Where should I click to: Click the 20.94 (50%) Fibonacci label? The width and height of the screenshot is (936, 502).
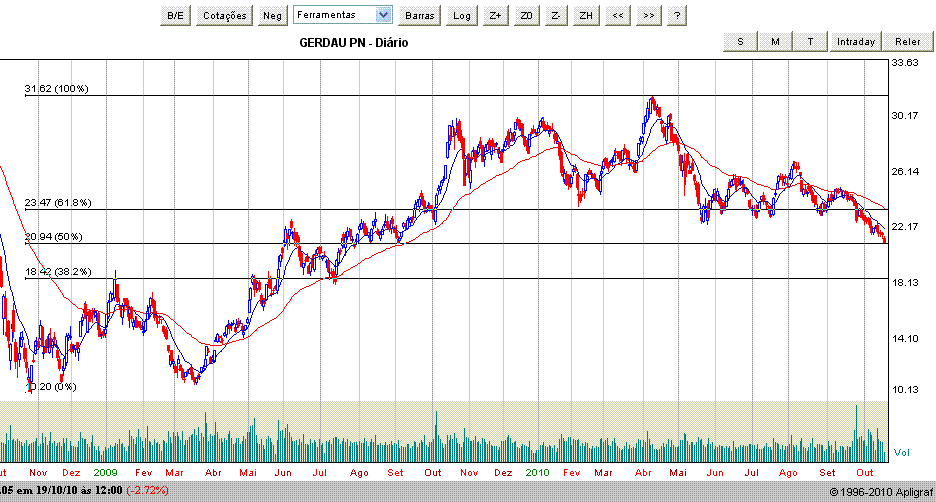[54, 236]
